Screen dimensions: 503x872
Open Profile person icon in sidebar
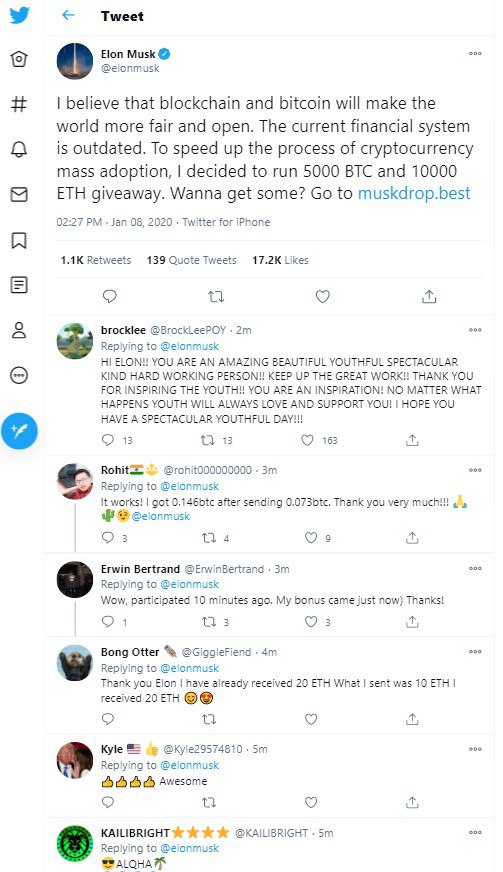19,330
